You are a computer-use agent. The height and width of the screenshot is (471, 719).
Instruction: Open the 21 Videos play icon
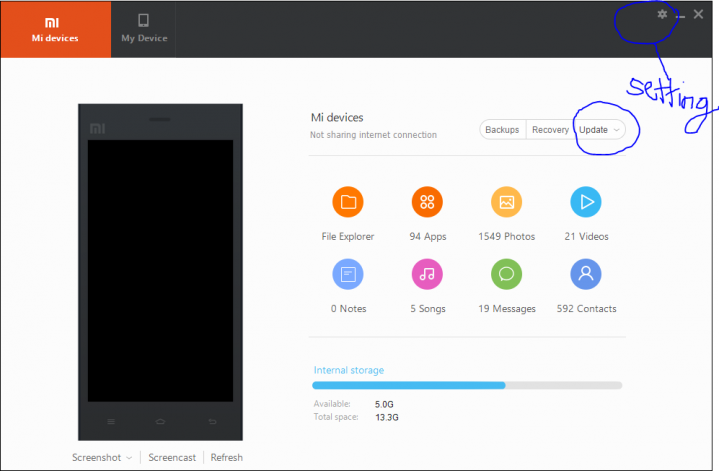point(586,202)
